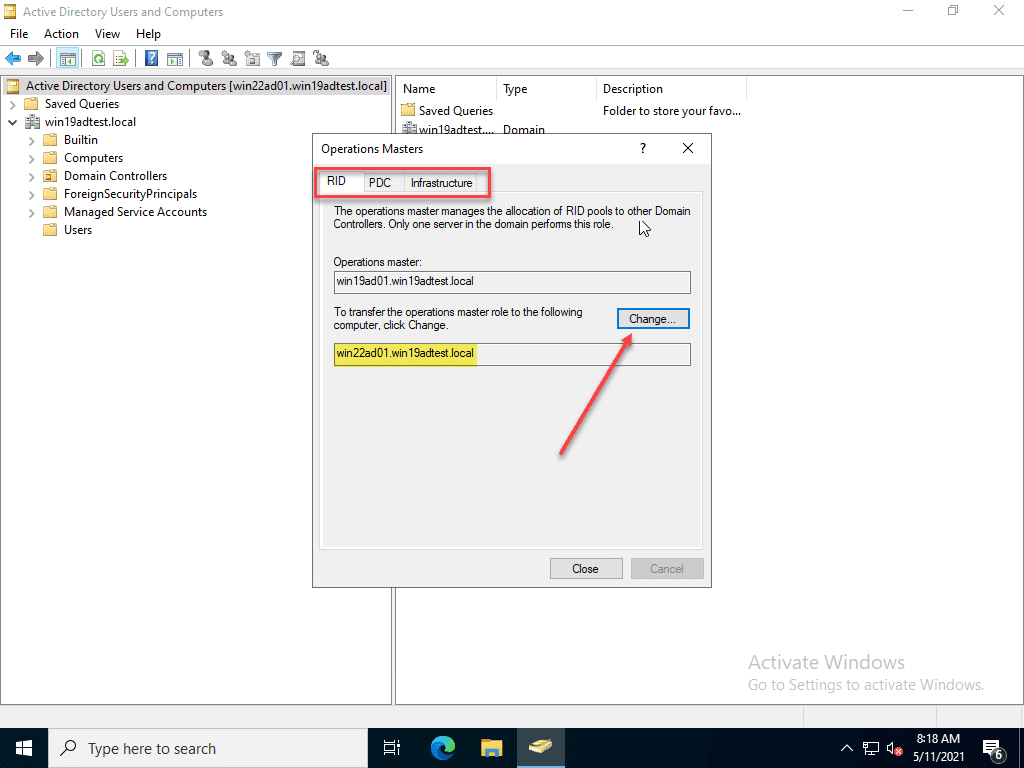Image resolution: width=1024 pixels, height=768 pixels.
Task: Click the Export List toolbar icon
Action: point(121,58)
